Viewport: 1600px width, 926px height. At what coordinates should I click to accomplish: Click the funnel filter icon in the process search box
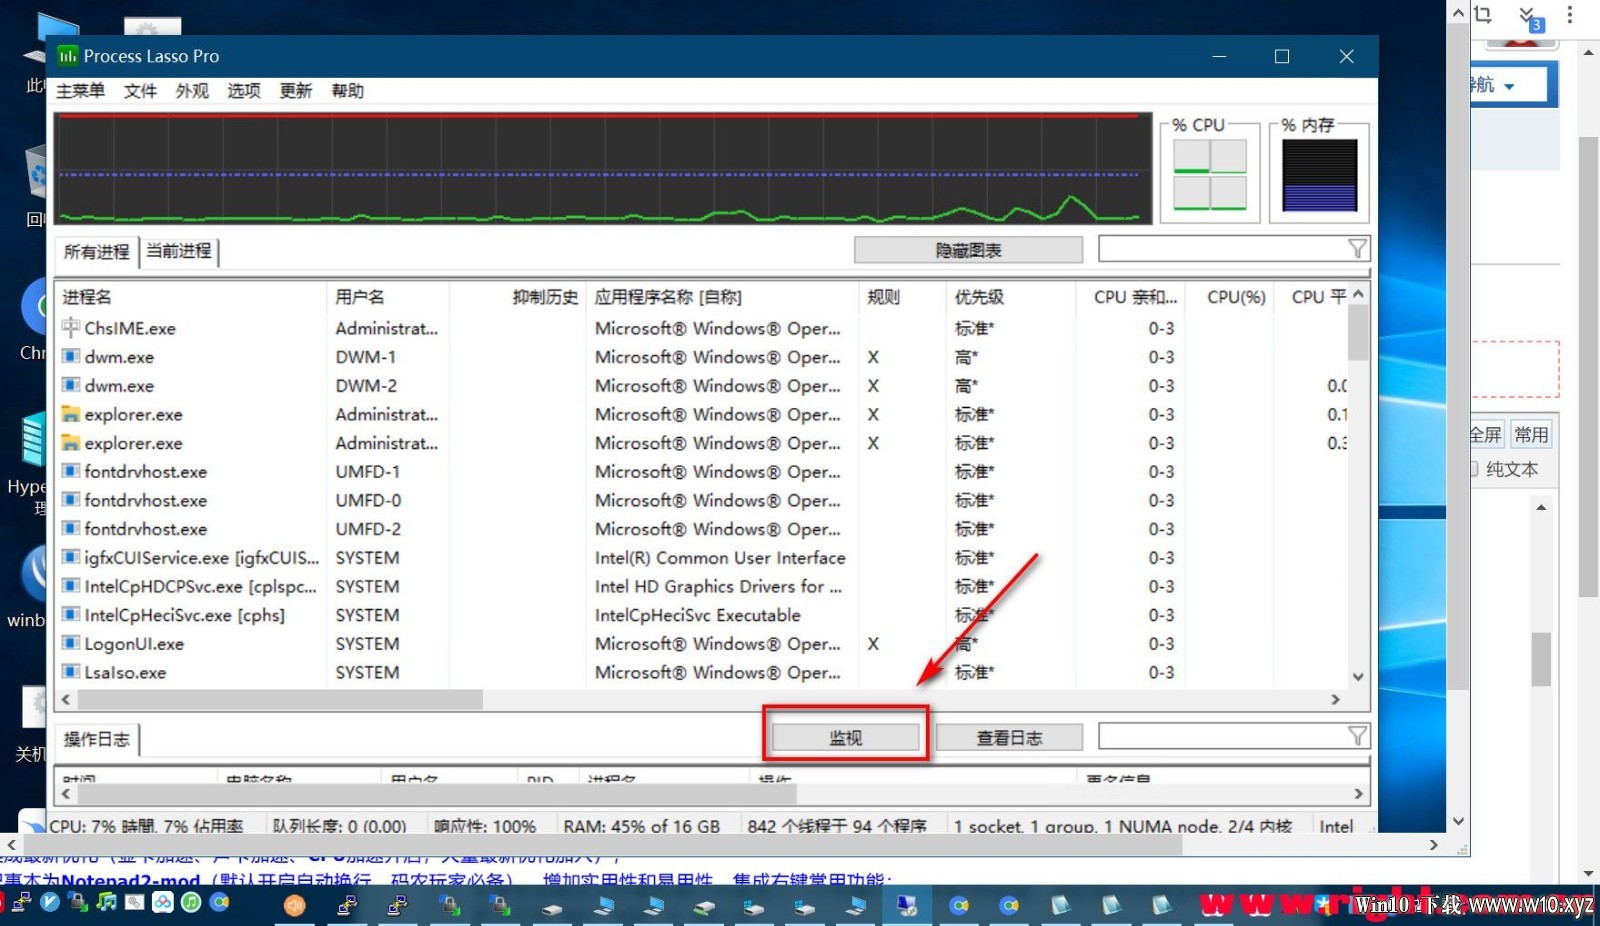click(1357, 248)
